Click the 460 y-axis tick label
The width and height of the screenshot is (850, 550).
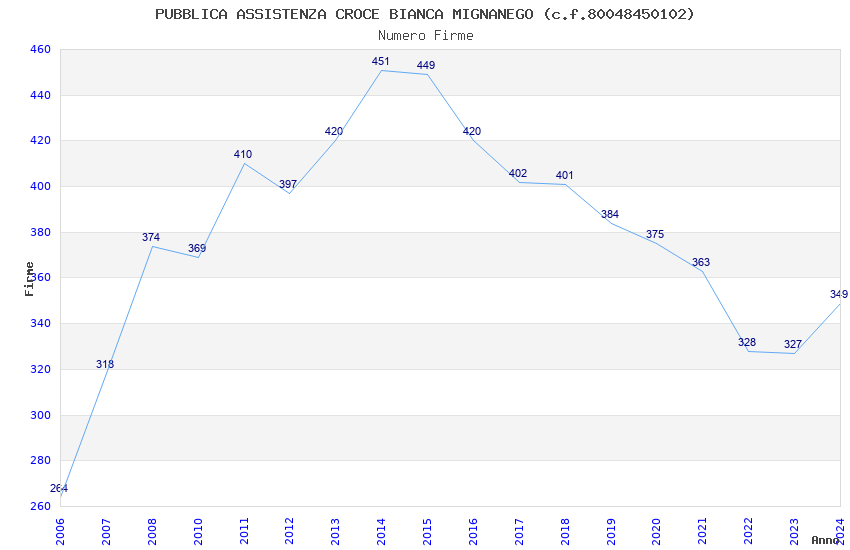click(x=40, y=49)
